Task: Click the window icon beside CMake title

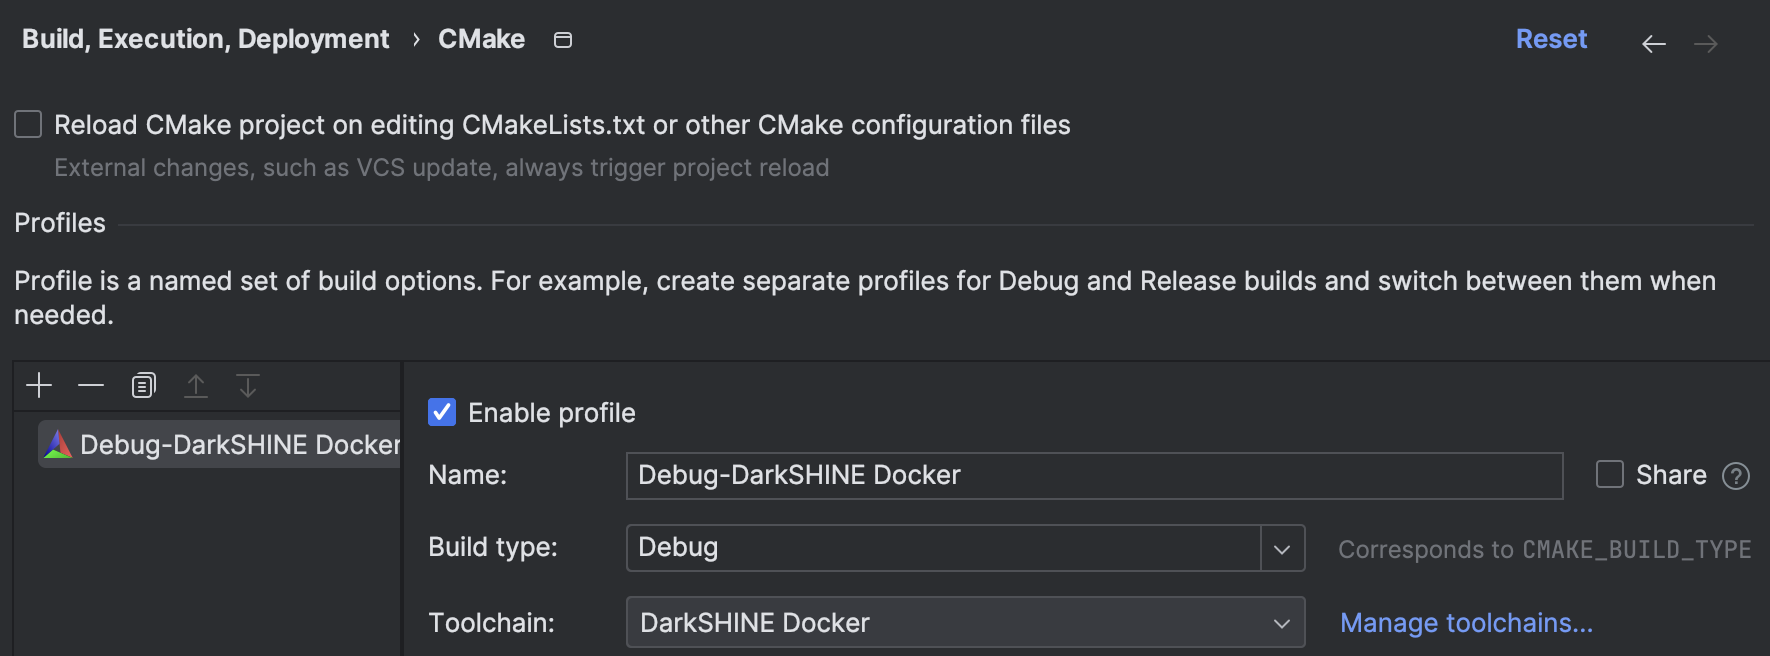Action: [x=563, y=40]
